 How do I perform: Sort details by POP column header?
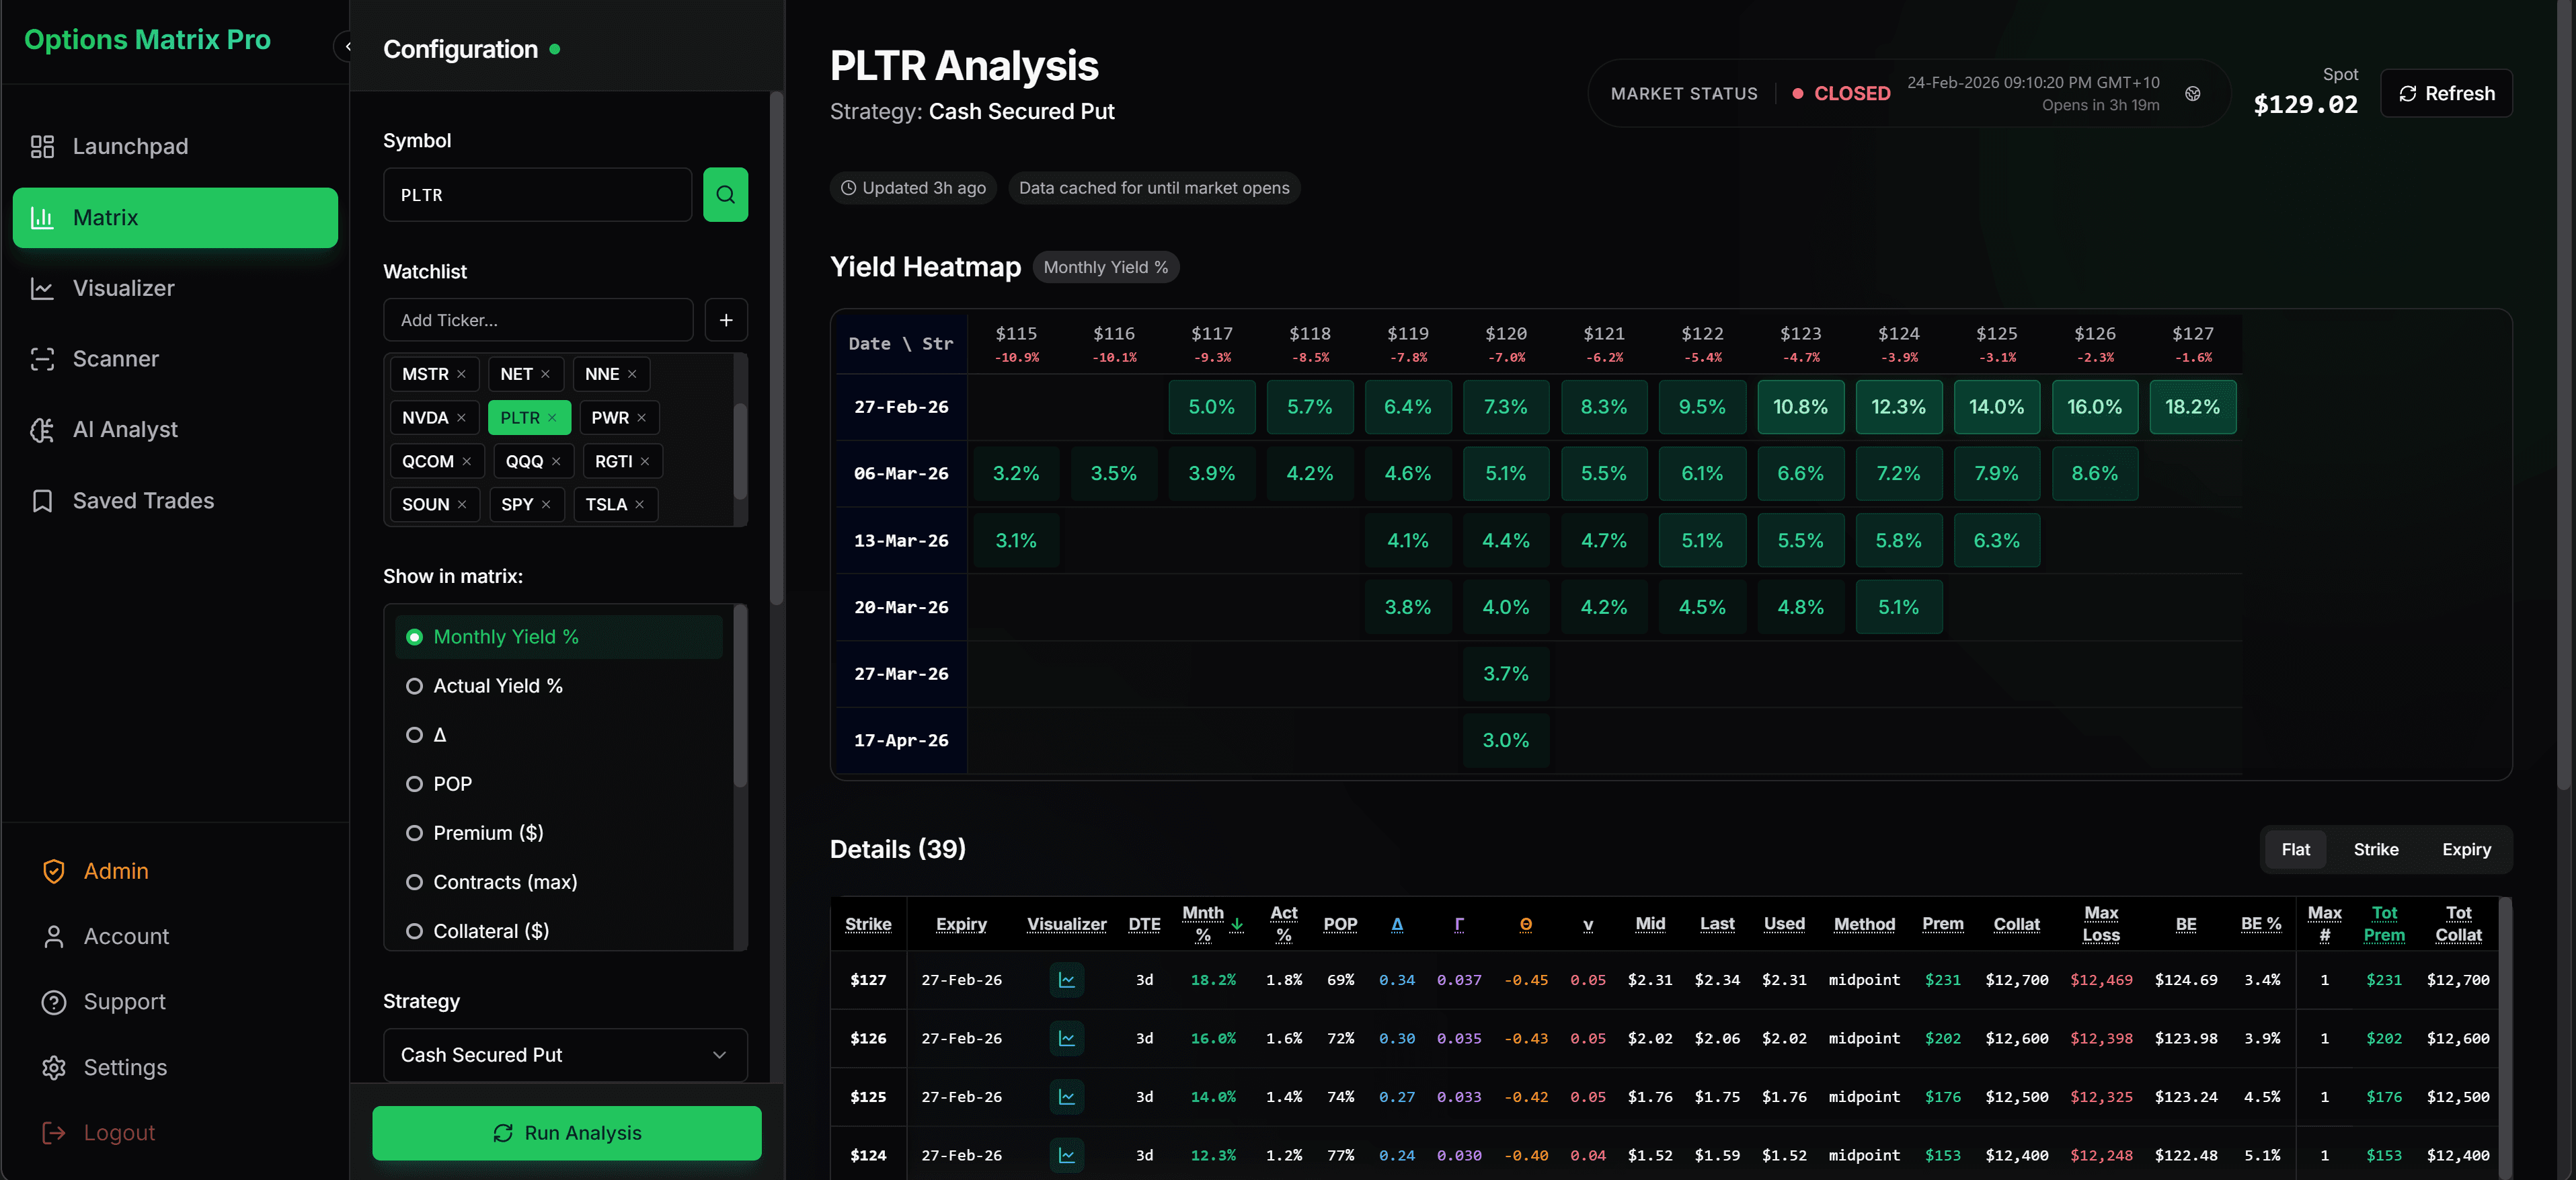(1340, 924)
